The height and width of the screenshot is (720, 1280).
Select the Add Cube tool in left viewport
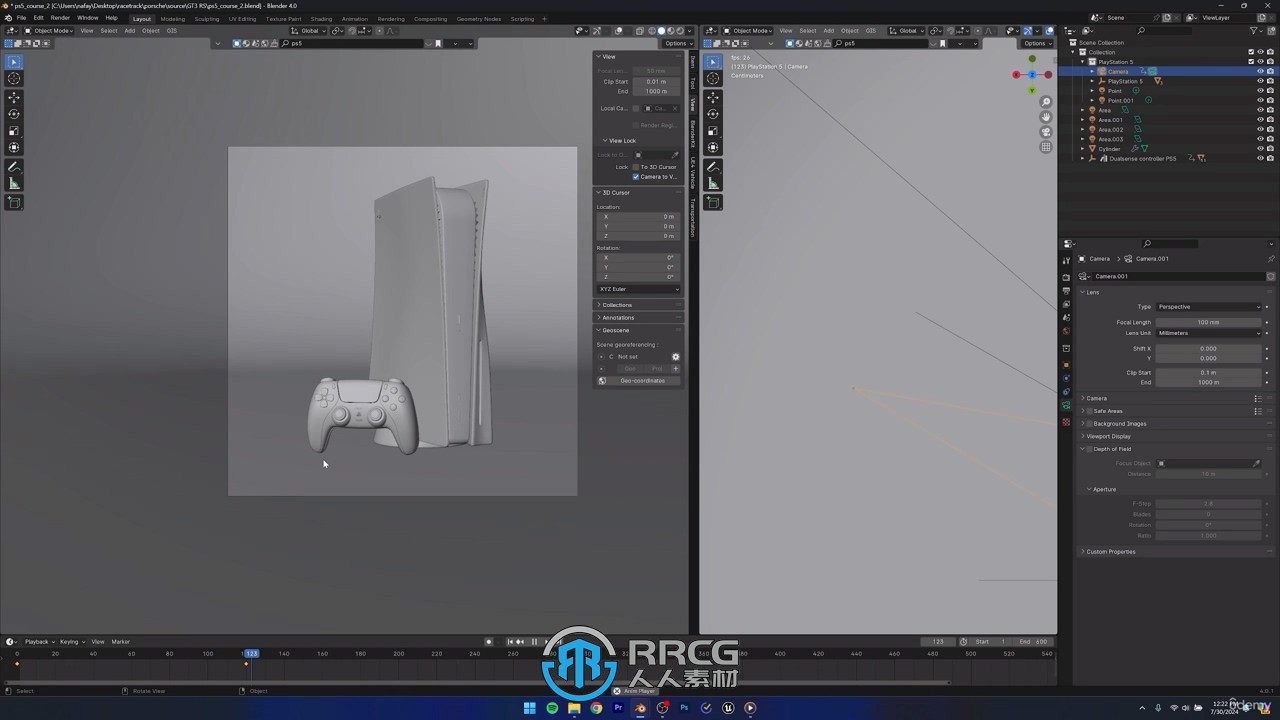(14, 202)
